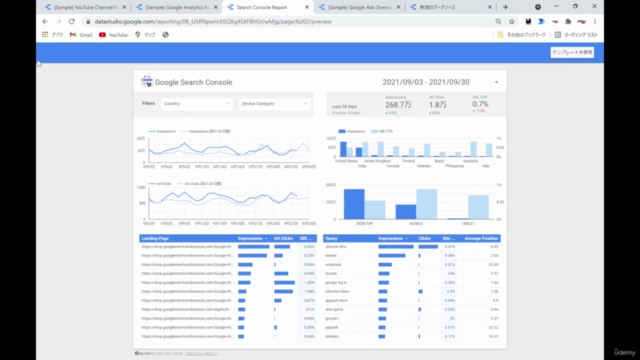Reload the page with the refresh icon
640x360 pixels.
tap(72, 22)
